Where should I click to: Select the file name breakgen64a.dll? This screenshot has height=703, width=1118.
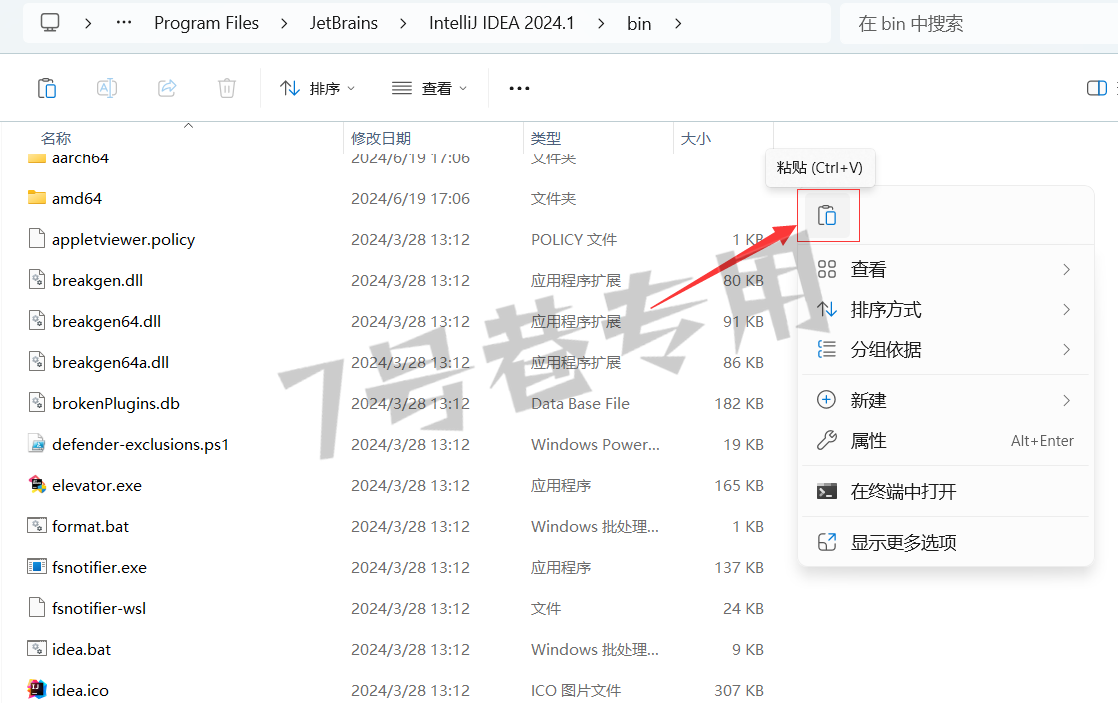pos(111,362)
